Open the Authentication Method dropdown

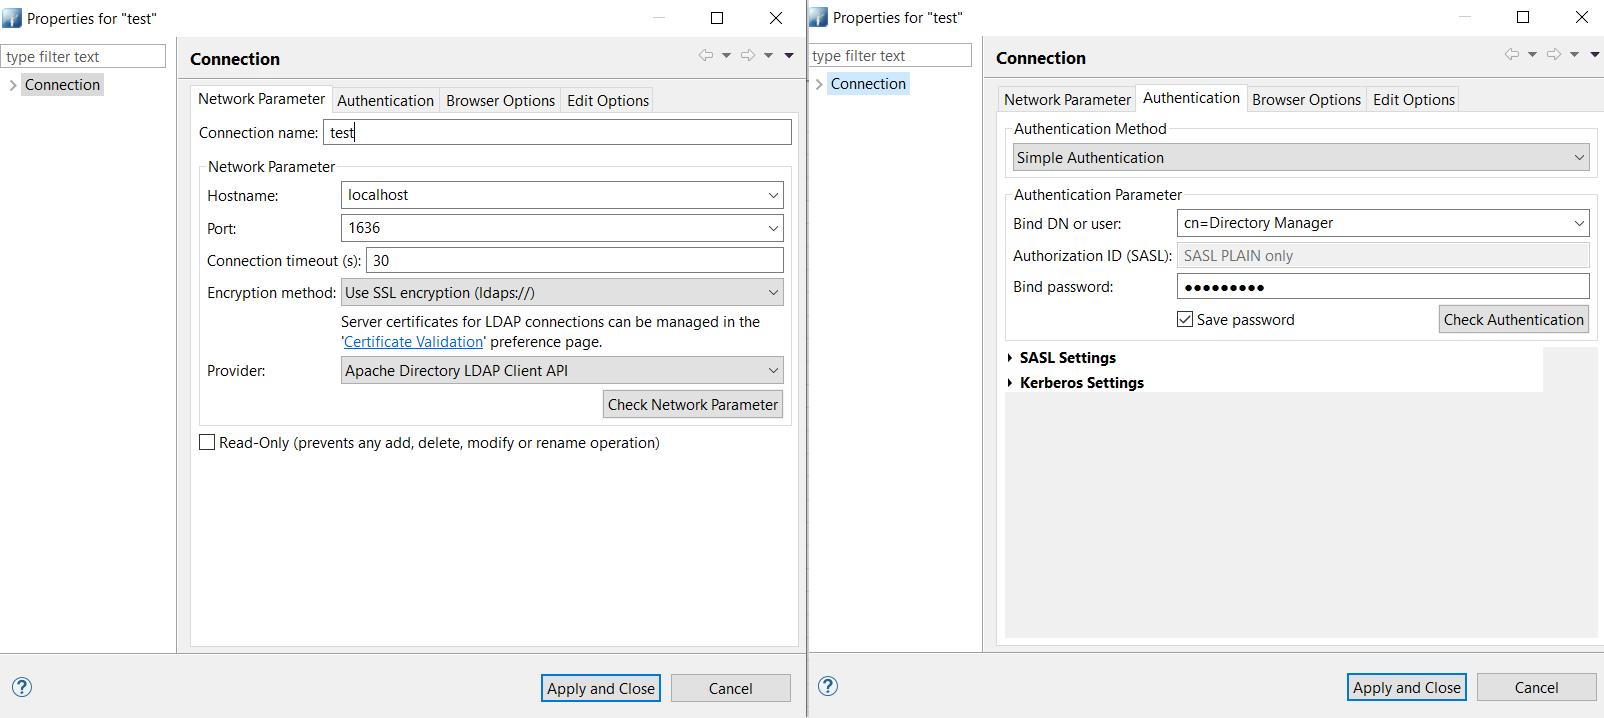(x=1300, y=158)
